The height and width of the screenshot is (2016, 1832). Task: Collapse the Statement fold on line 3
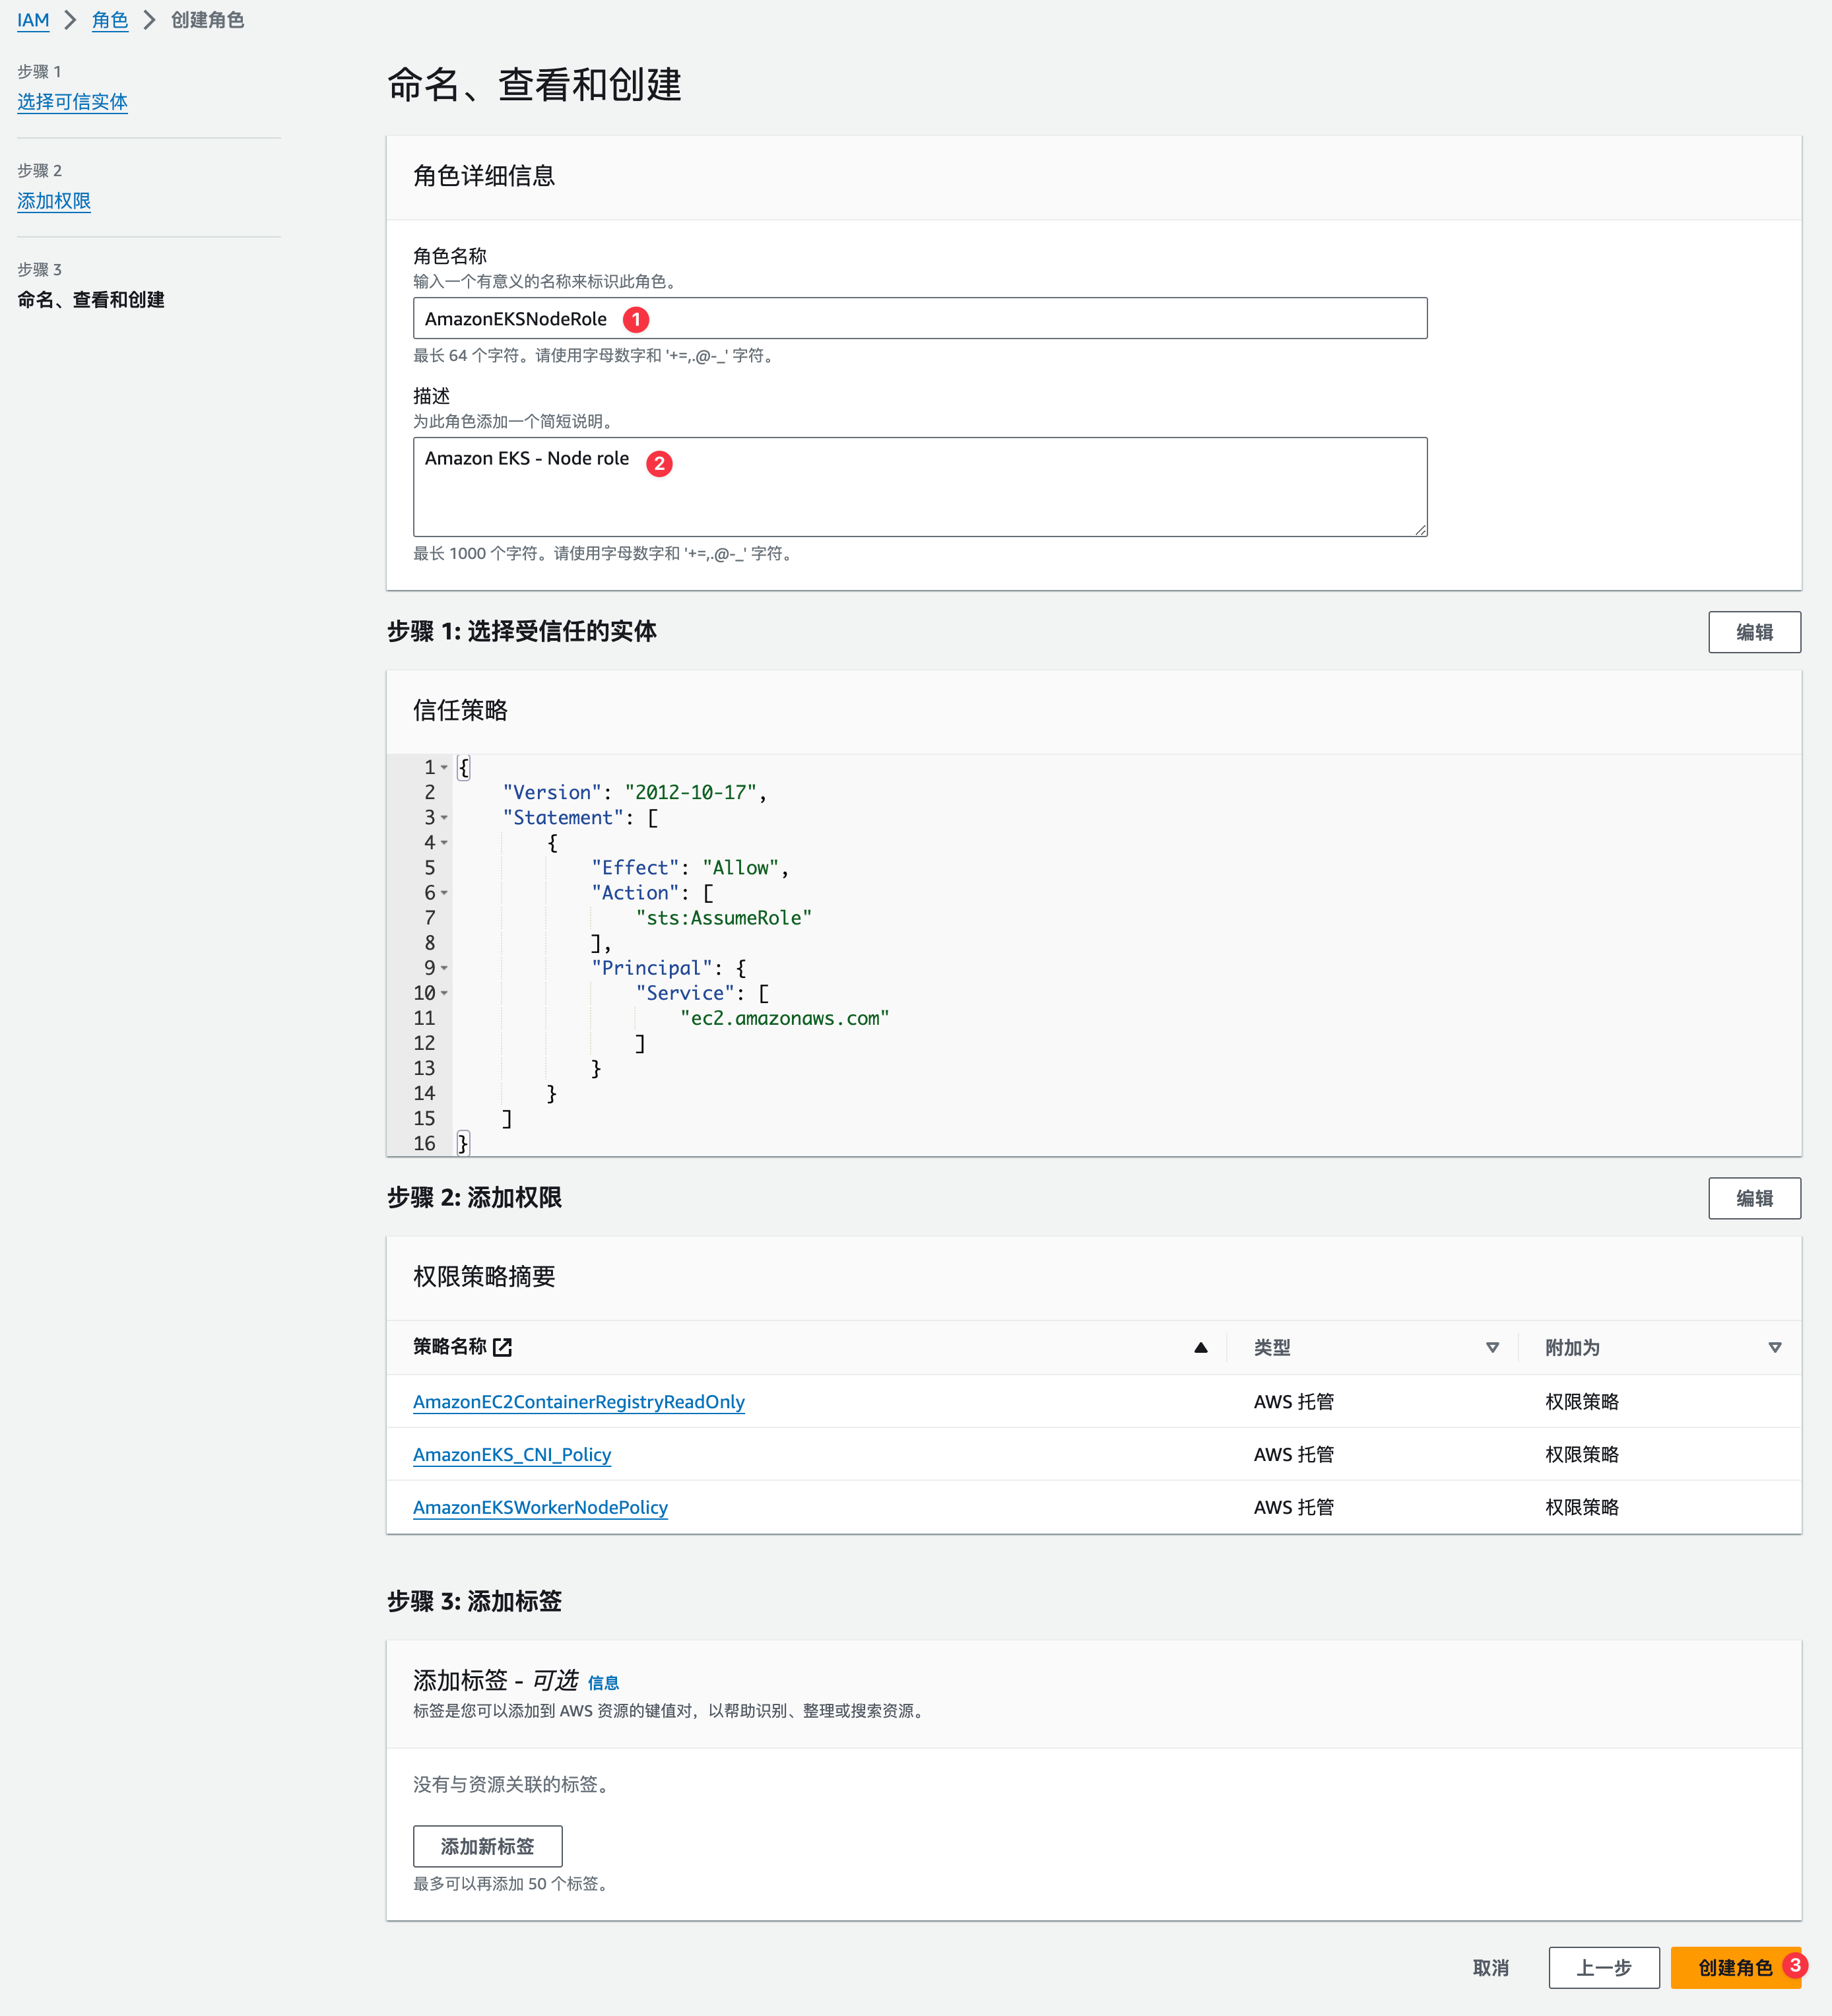(444, 818)
